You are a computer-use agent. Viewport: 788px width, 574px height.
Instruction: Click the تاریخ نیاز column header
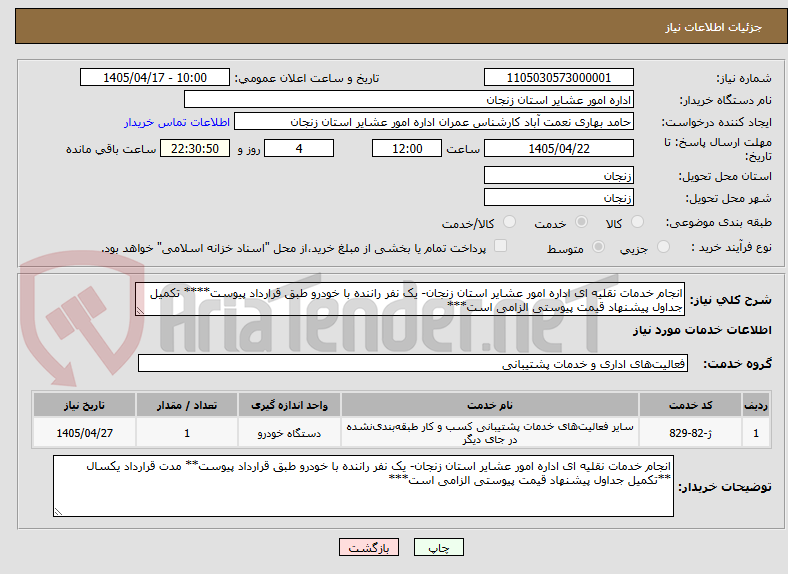tap(84, 405)
